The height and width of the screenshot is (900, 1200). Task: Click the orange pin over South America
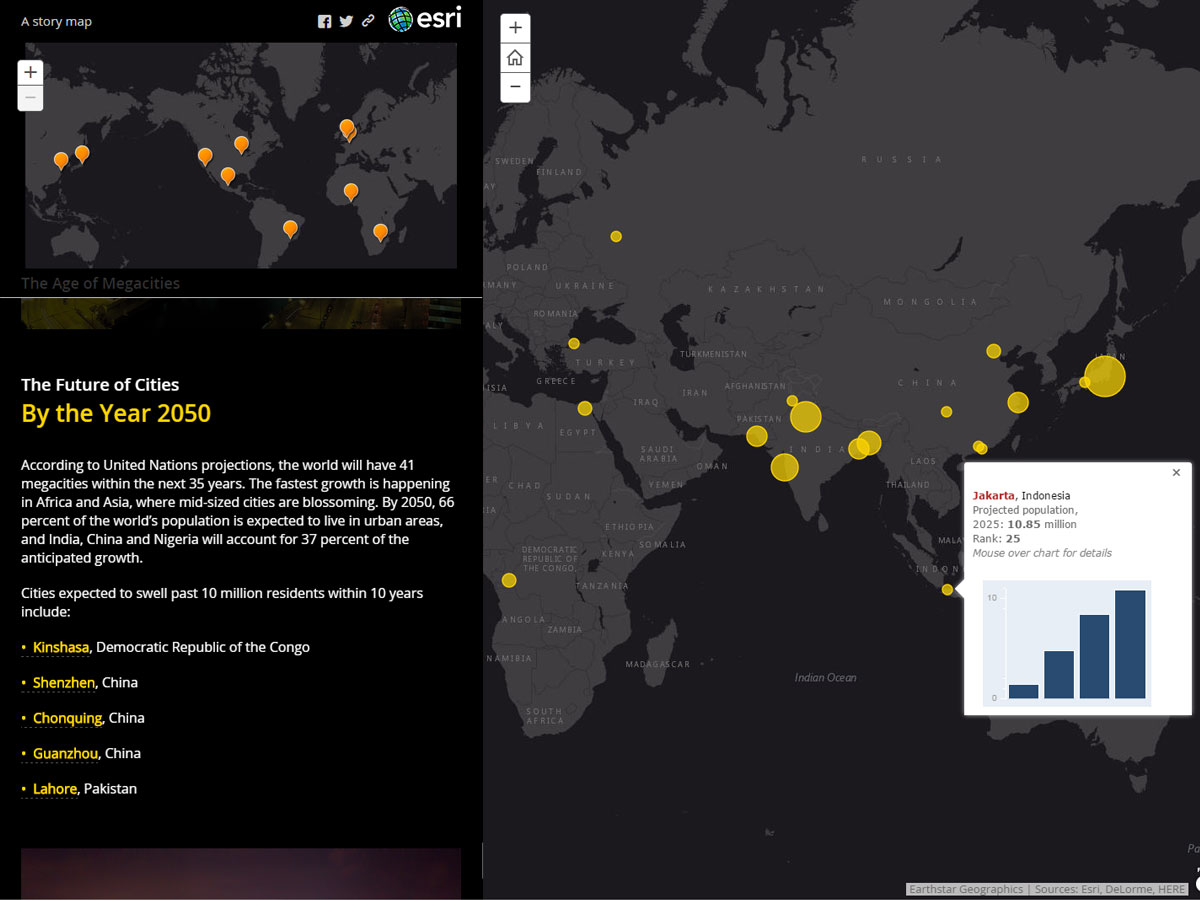point(290,228)
